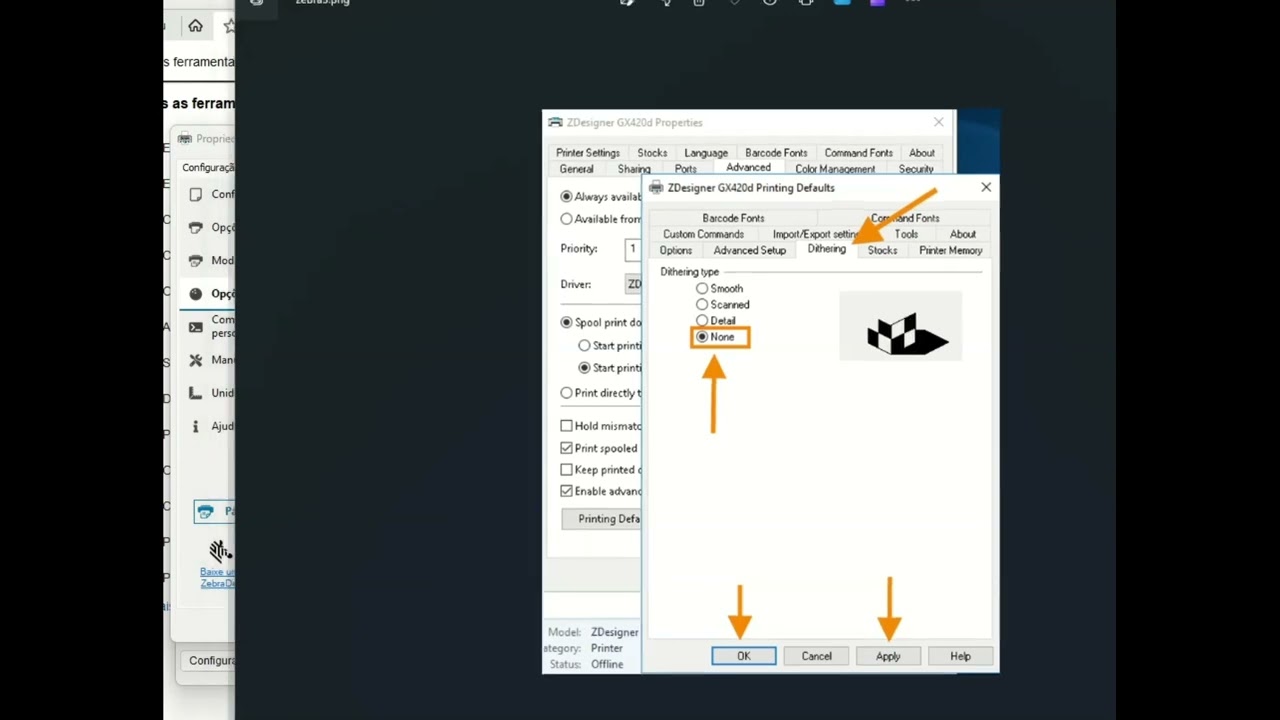Open Security tab in Properties window
Screen dimensions: 1280x720
pyautogui.click(x=916, y=169)
